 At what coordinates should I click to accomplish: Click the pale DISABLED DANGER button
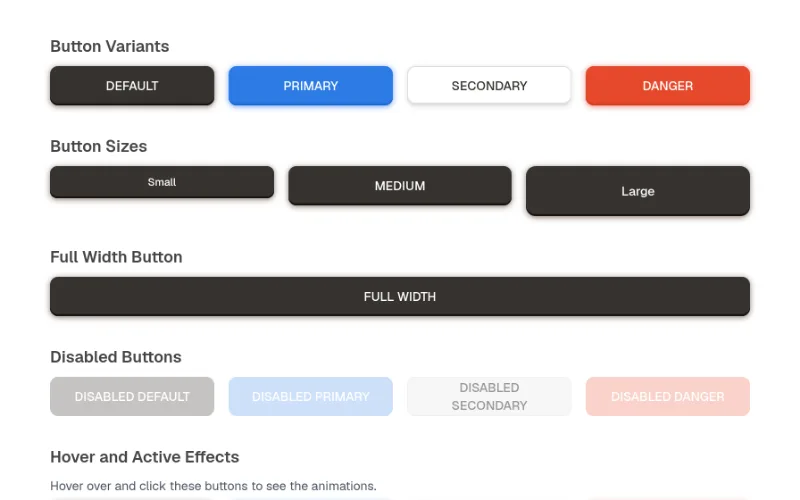(x=668, y=396)
